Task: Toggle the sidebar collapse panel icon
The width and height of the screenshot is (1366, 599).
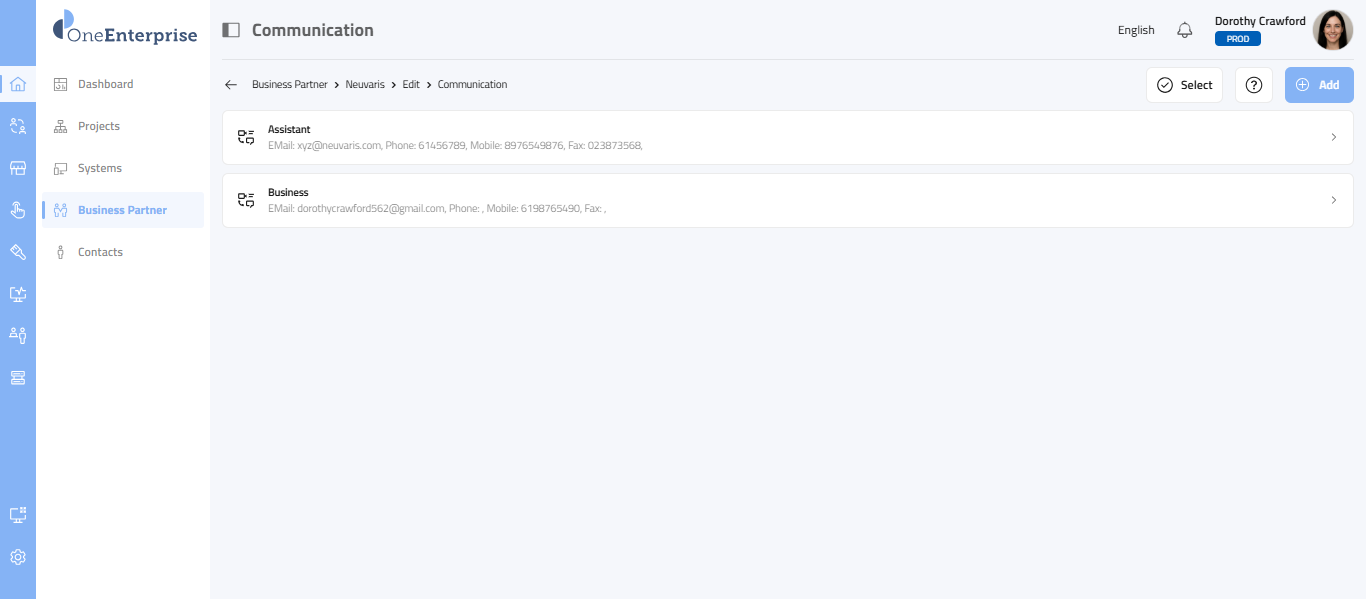Action: 231,30
